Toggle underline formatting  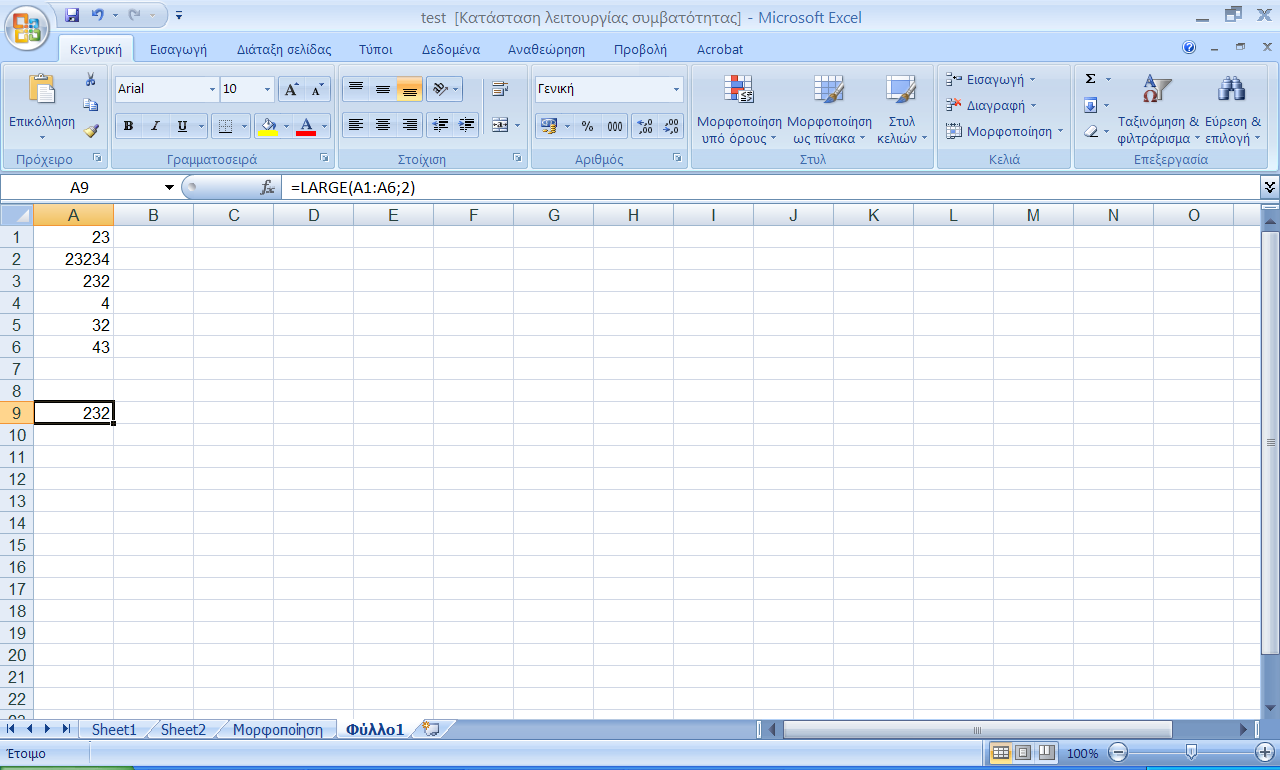tap(182, 126)
